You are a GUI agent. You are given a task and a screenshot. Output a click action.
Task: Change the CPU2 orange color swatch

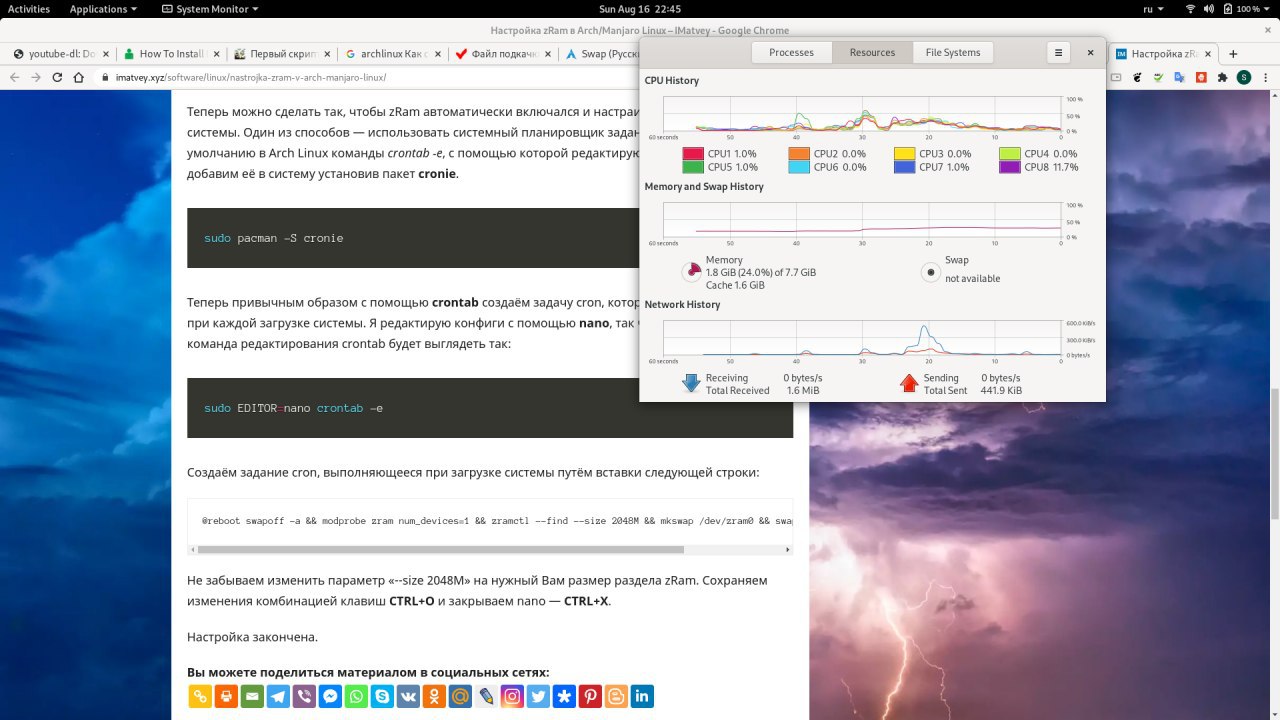(x=799, y=154)
